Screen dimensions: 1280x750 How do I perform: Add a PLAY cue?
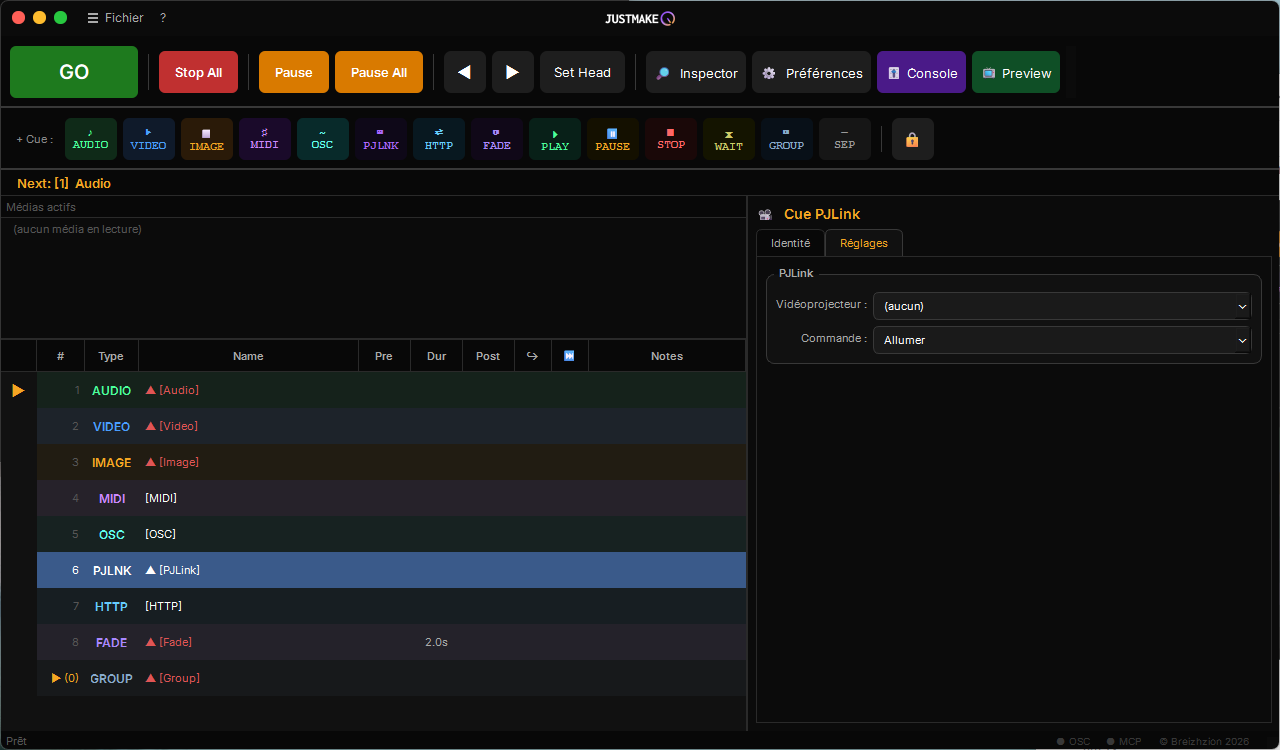pyautogui.click(x=555, y=139)
